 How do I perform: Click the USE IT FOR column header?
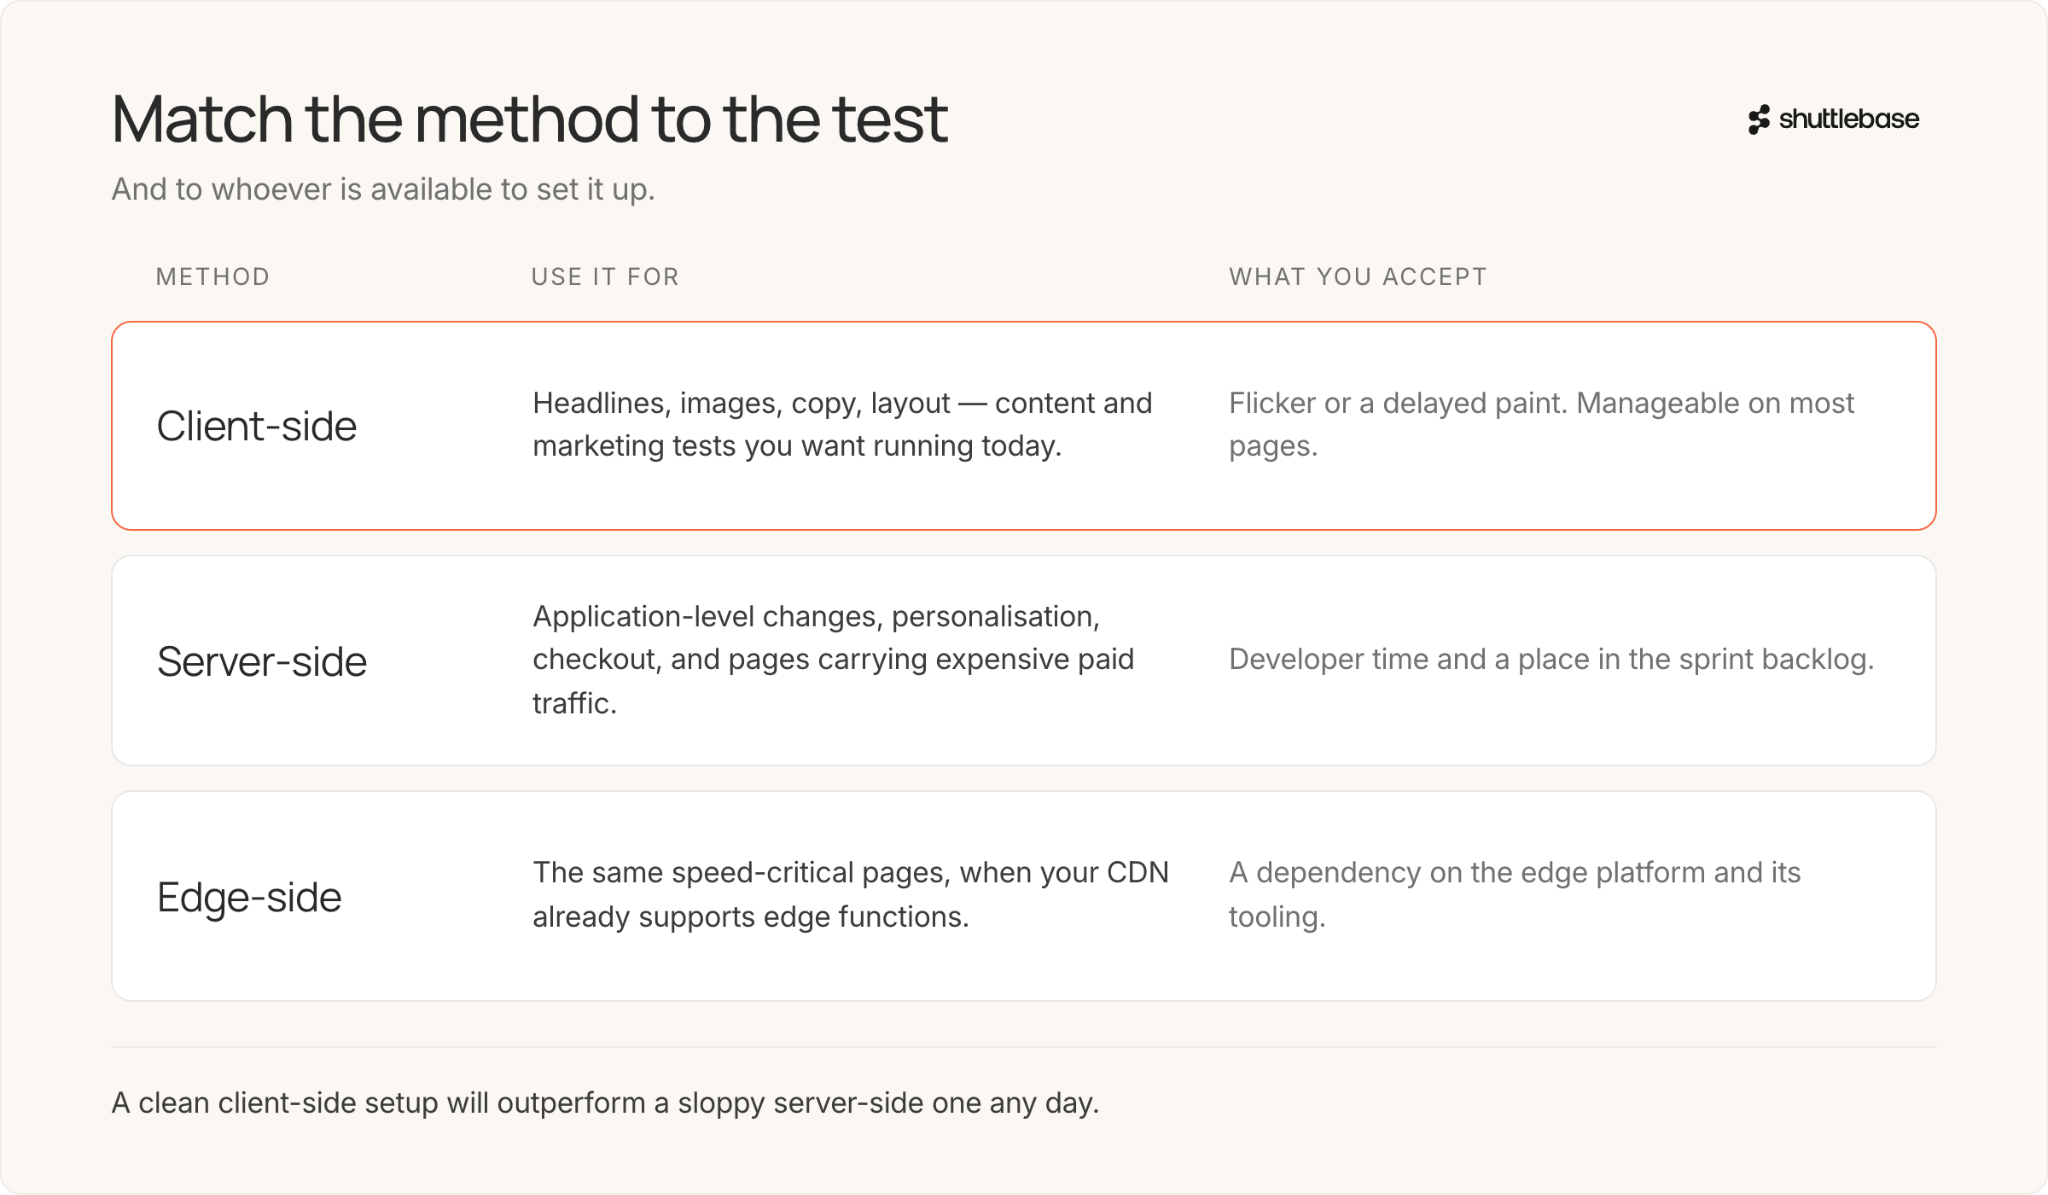coord(605,277)
